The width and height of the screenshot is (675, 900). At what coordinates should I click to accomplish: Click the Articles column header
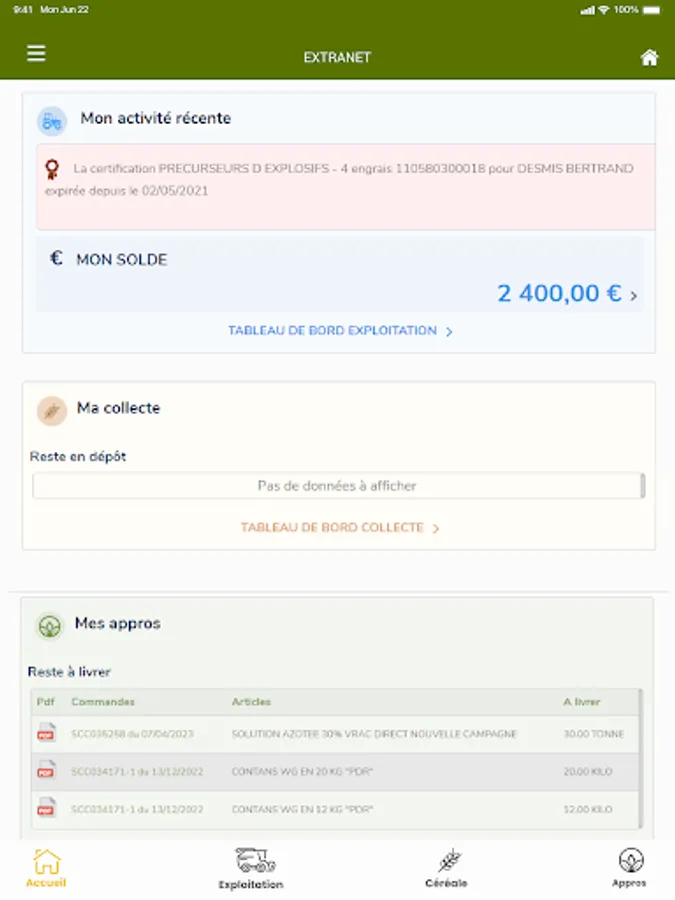[x=251, y=702]
